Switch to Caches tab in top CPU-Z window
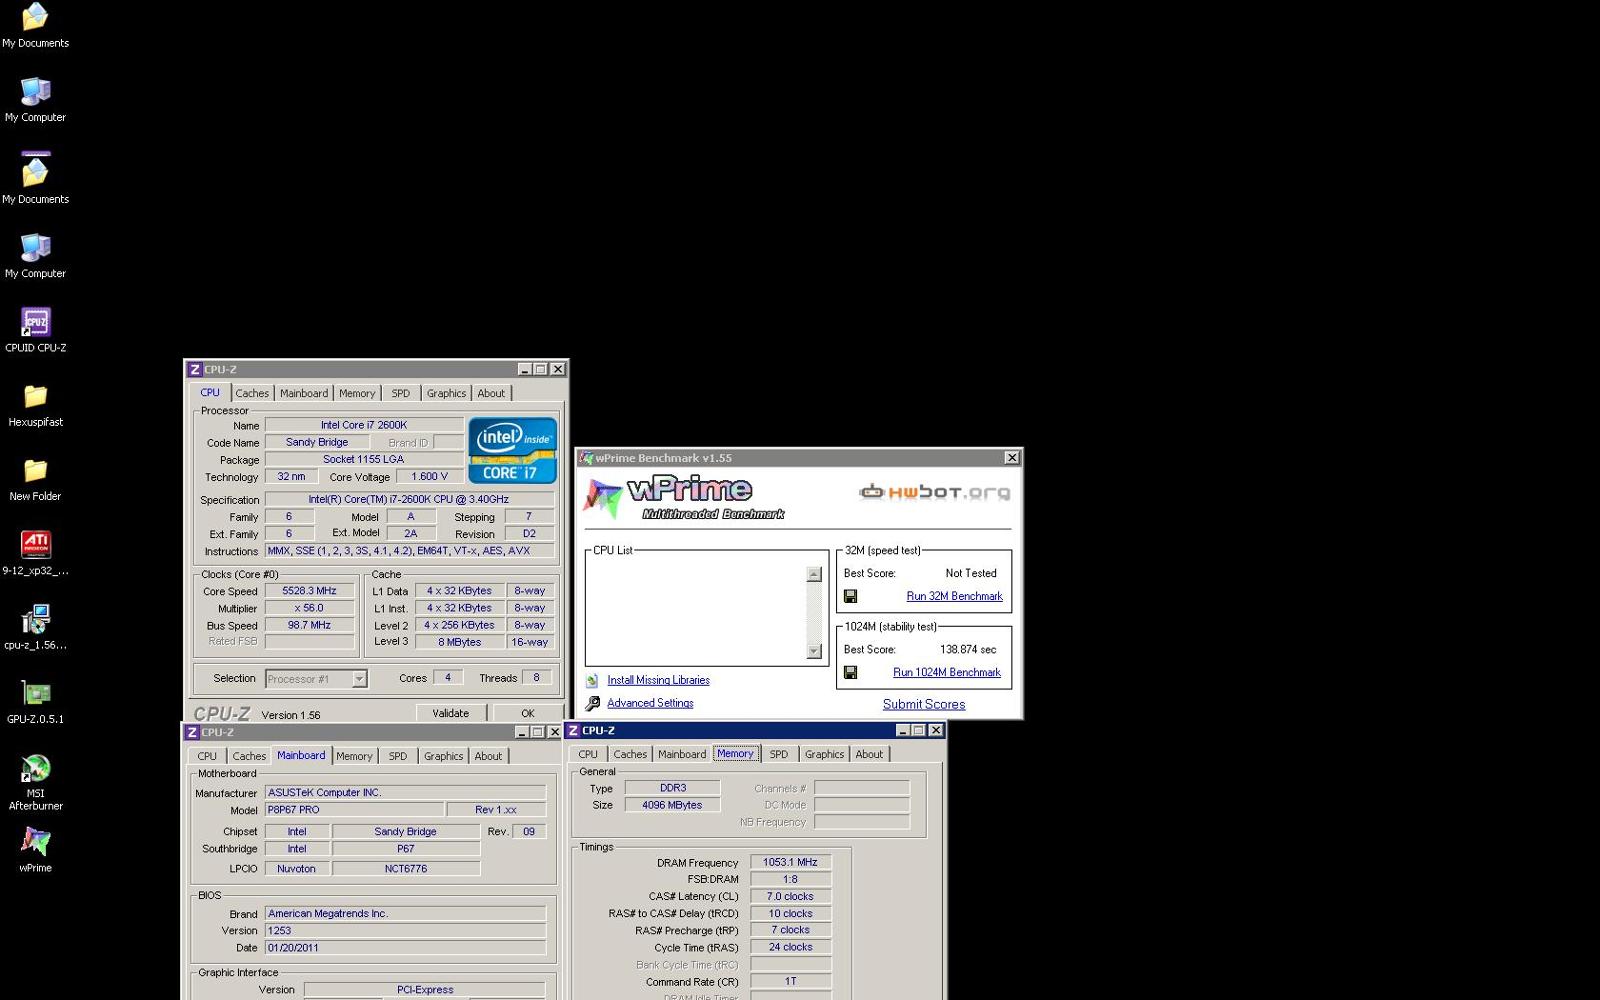 (252, 393)
